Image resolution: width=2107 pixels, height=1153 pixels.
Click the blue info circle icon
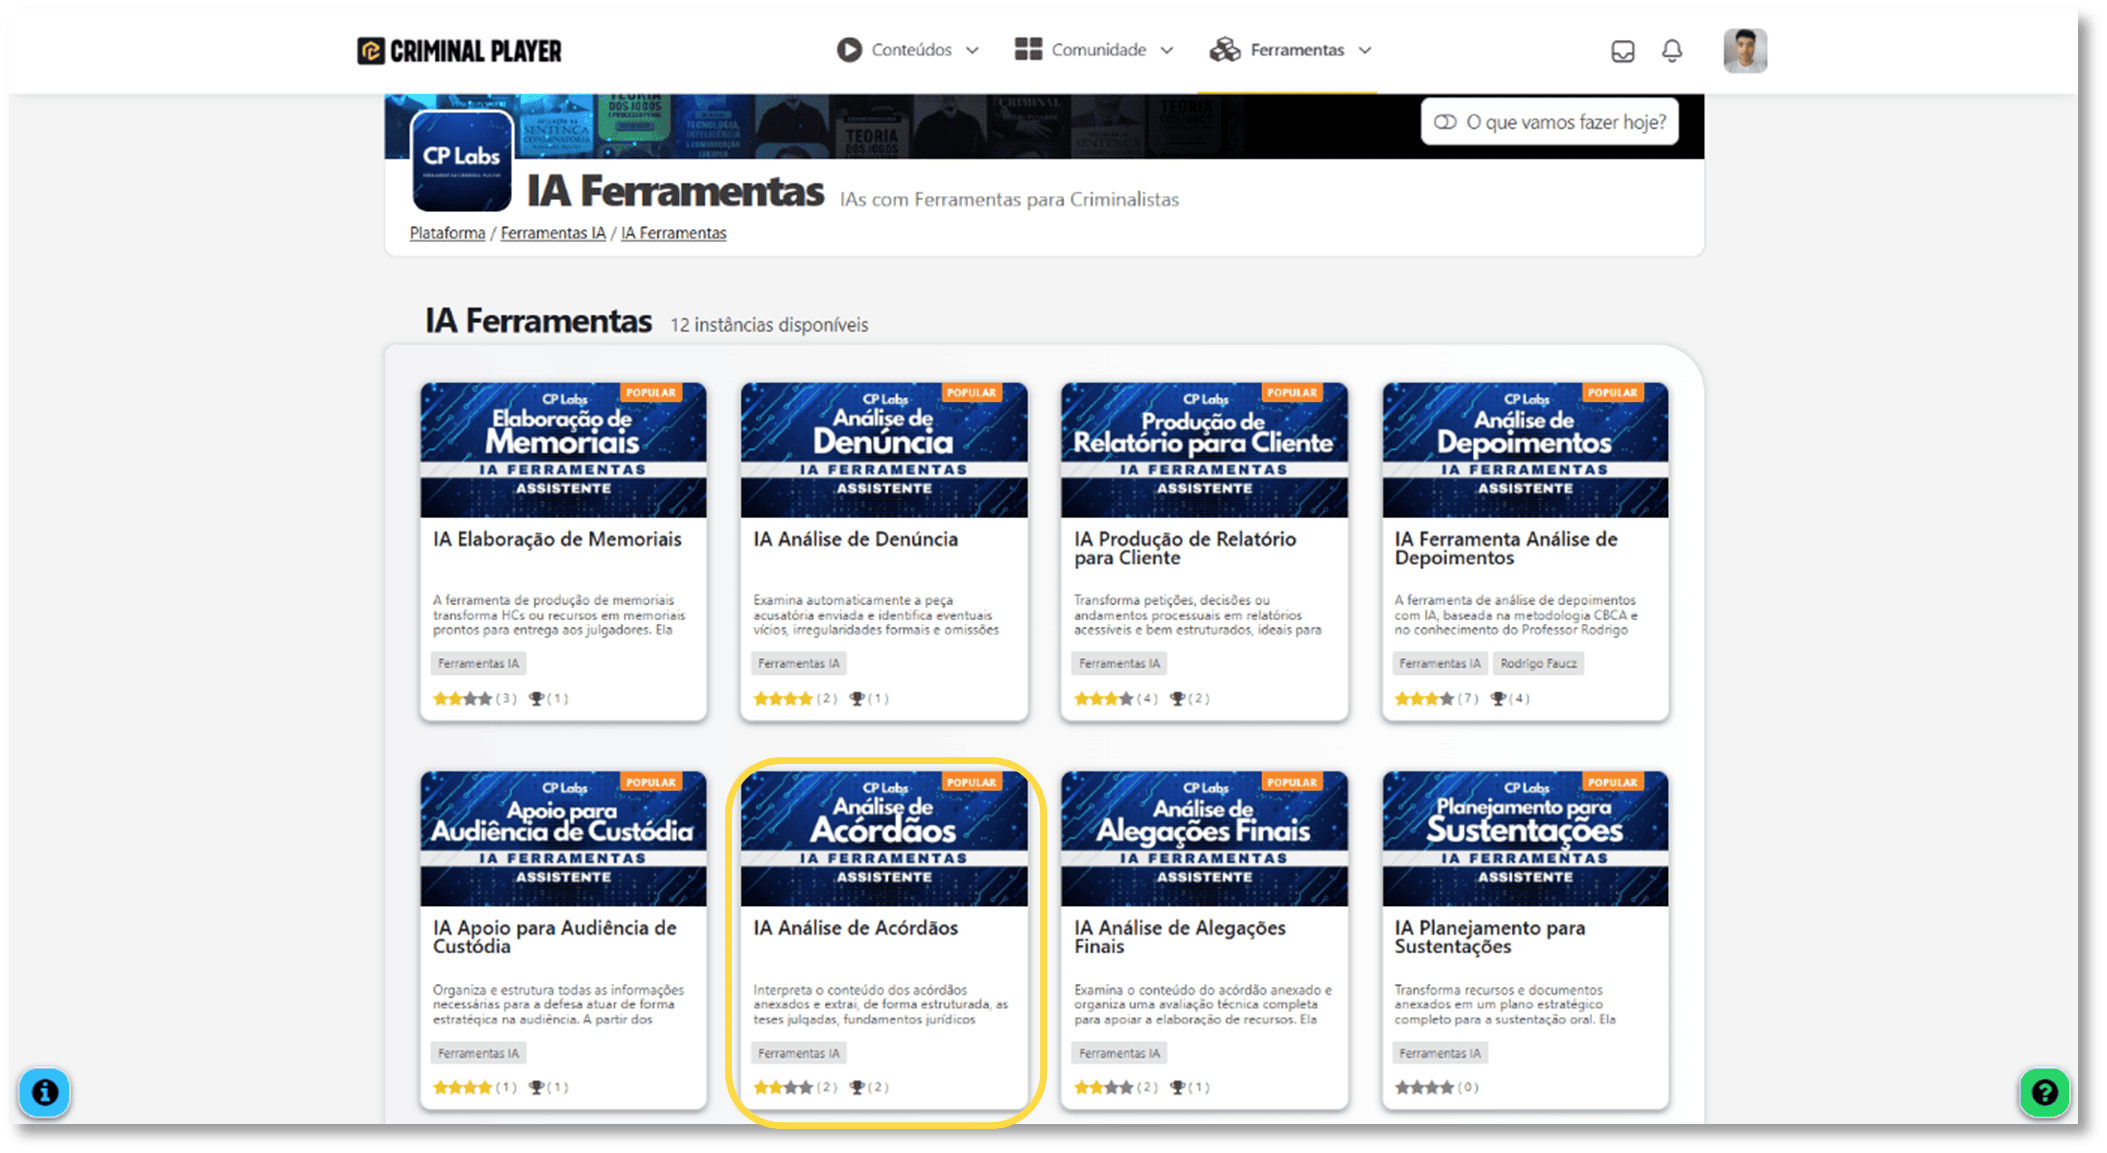[x=45, y=1092]
